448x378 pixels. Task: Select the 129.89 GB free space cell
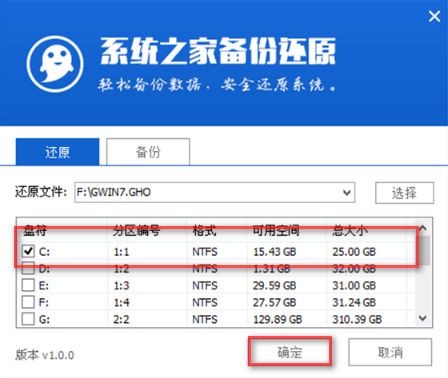click(x=278, y=320)
